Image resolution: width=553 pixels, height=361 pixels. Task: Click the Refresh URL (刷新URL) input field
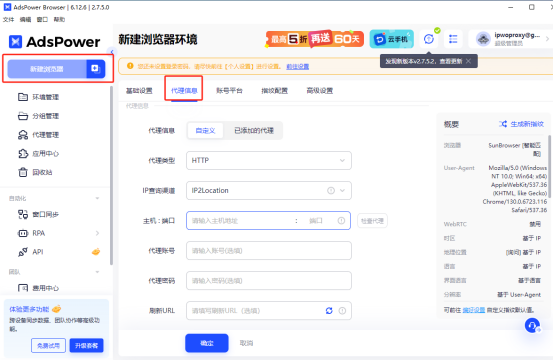click(x=269, y=311)
